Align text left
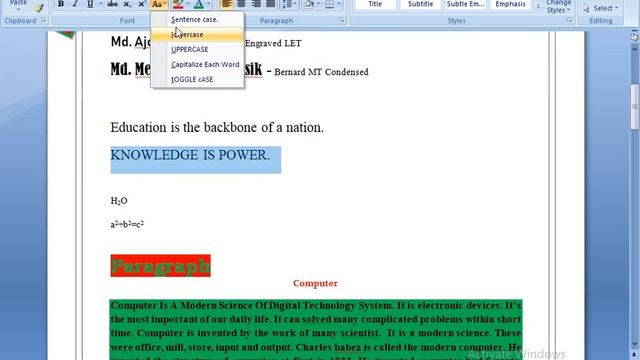 226,4
